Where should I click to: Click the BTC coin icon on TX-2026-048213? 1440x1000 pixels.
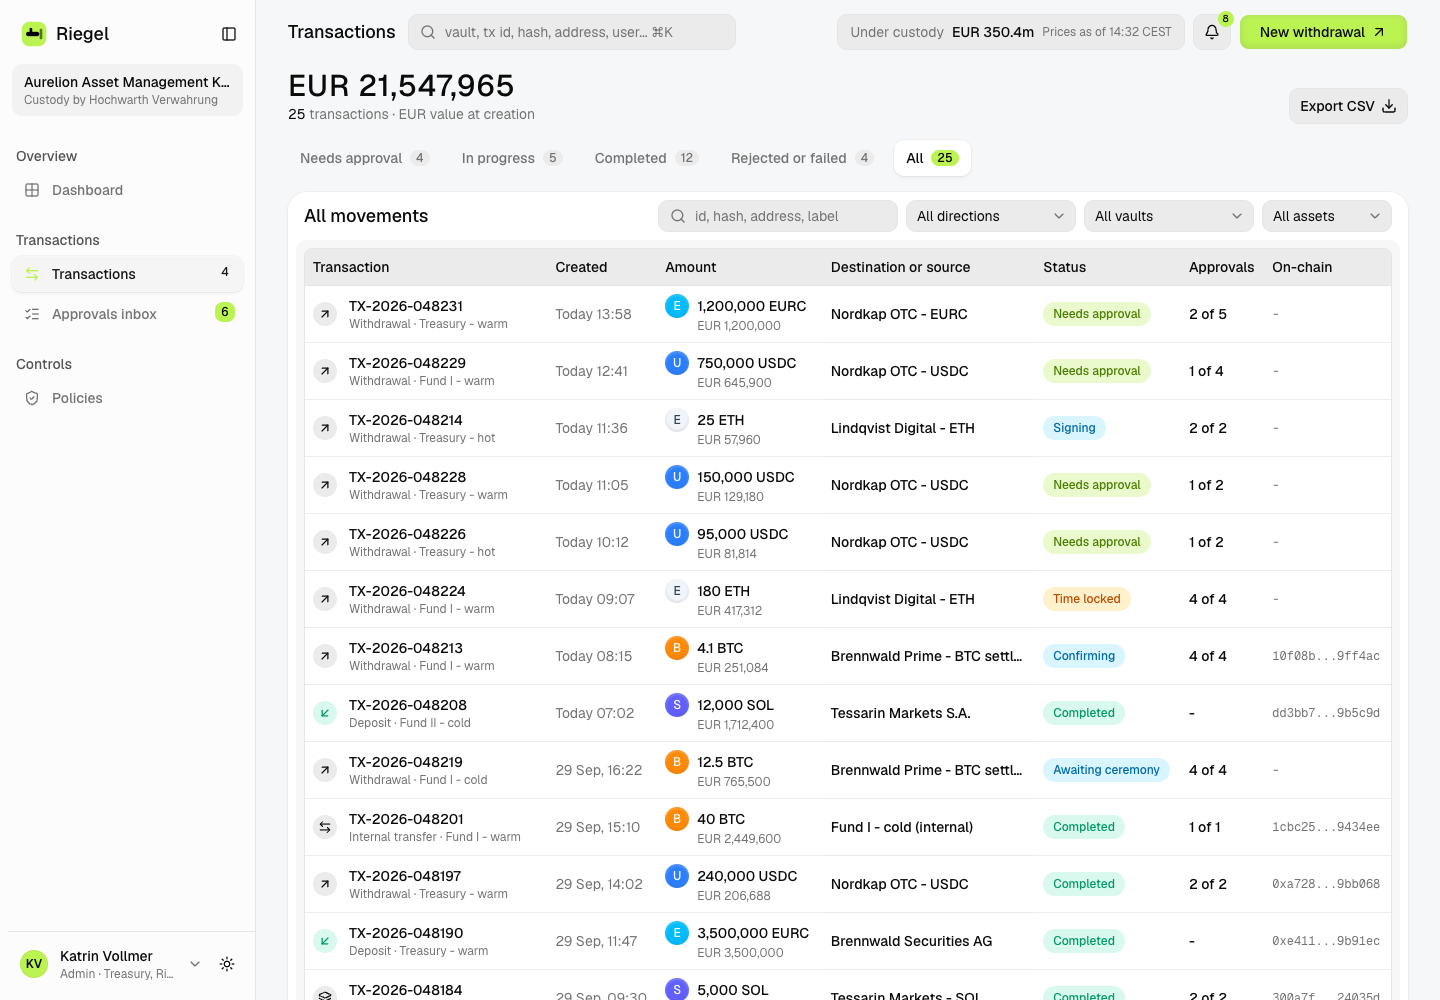click(677, 648)
